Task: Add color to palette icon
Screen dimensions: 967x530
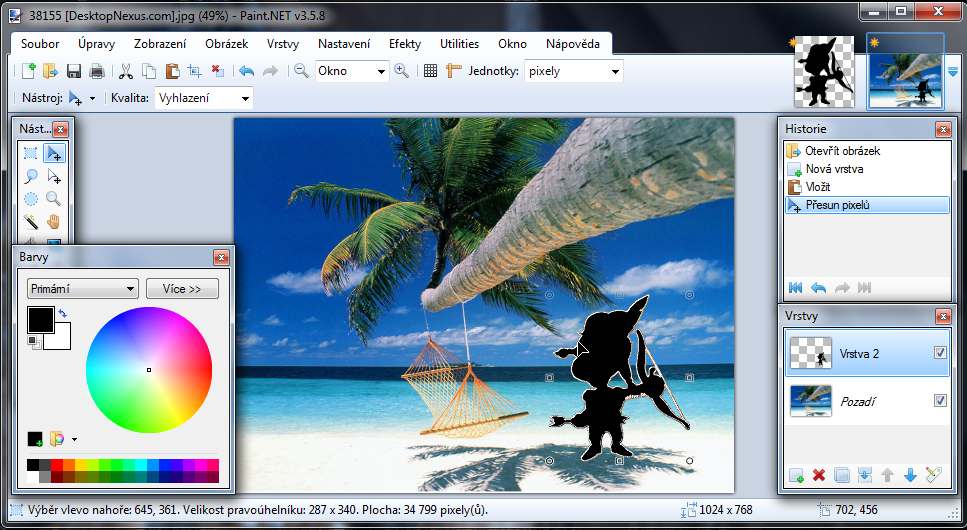Action: click(x=35, y=439)
